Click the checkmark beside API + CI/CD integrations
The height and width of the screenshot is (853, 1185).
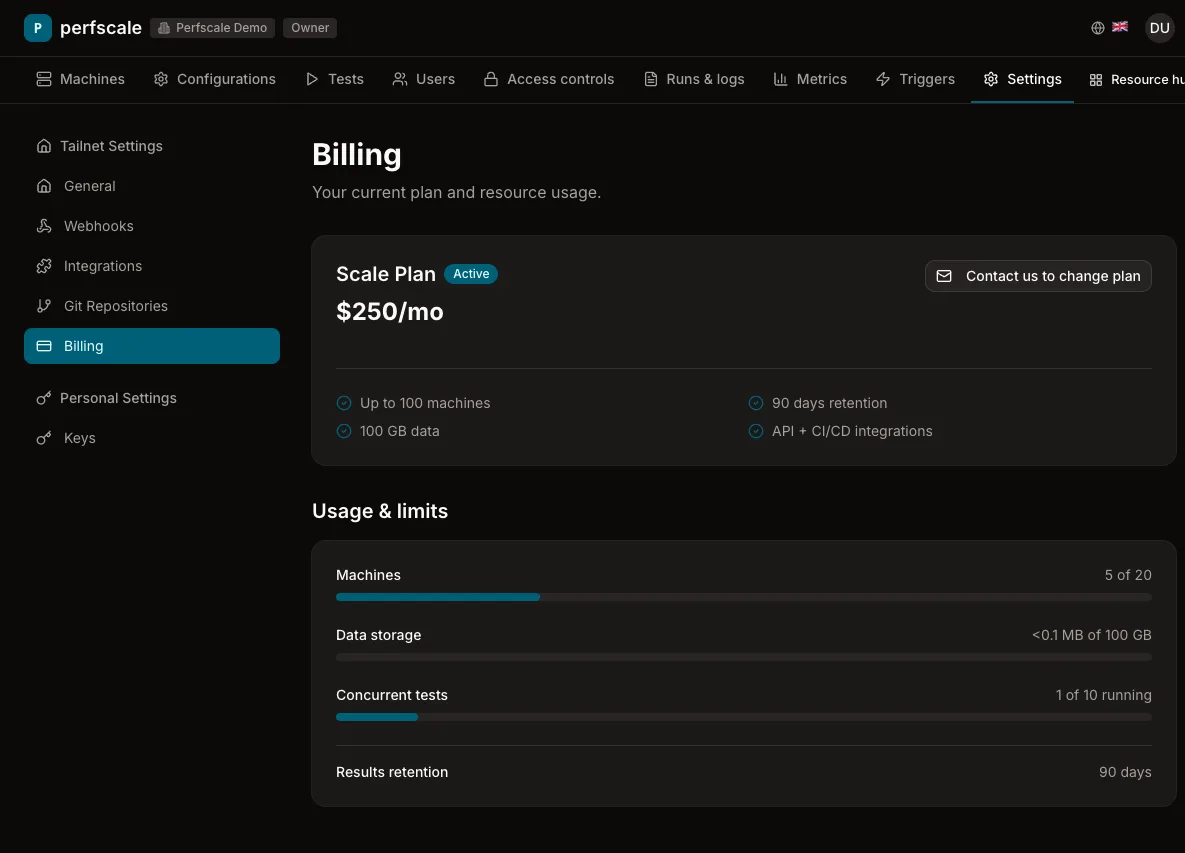(x=756, y=431)
